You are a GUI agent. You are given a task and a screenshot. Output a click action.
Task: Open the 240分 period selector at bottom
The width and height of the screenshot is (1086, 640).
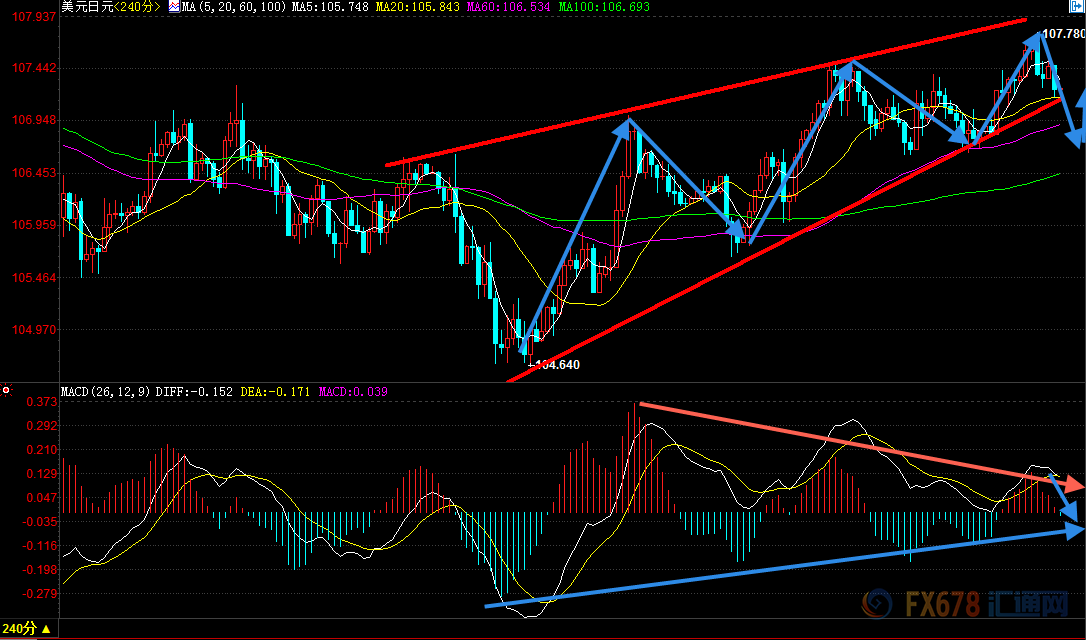tap(20, 629)
